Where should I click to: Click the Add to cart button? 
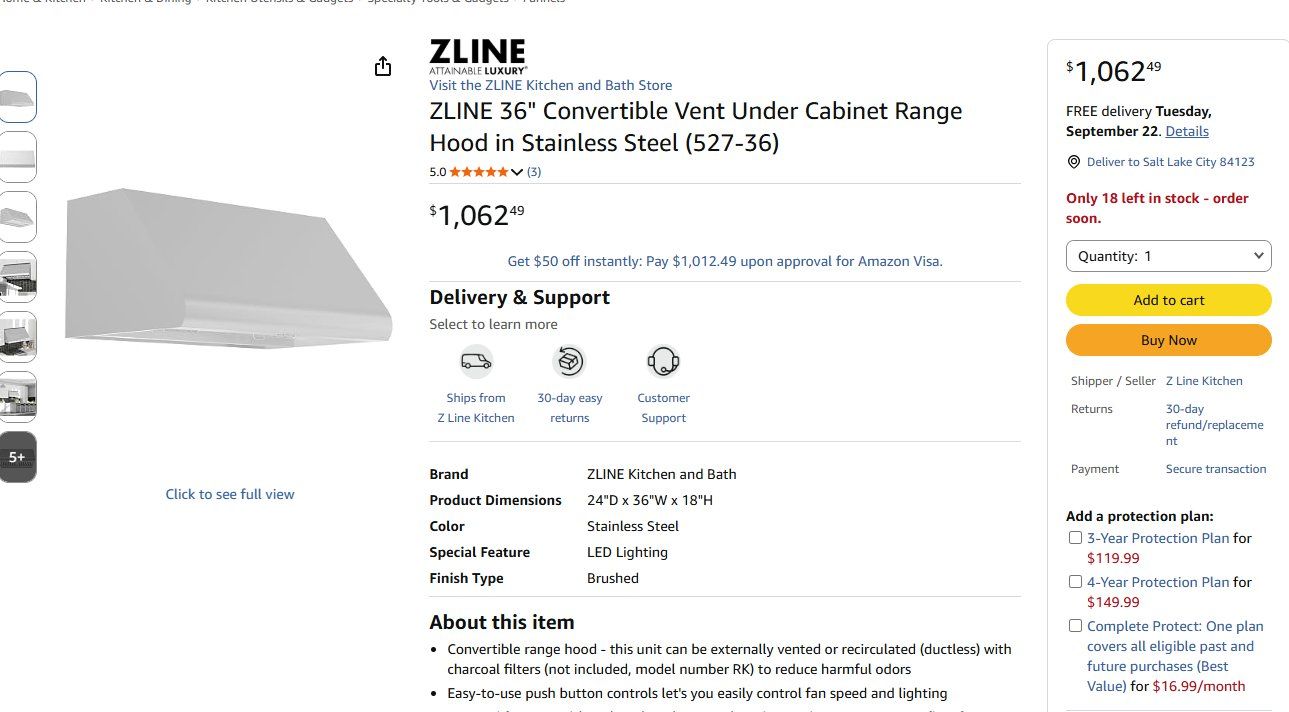coord(1169,300)
